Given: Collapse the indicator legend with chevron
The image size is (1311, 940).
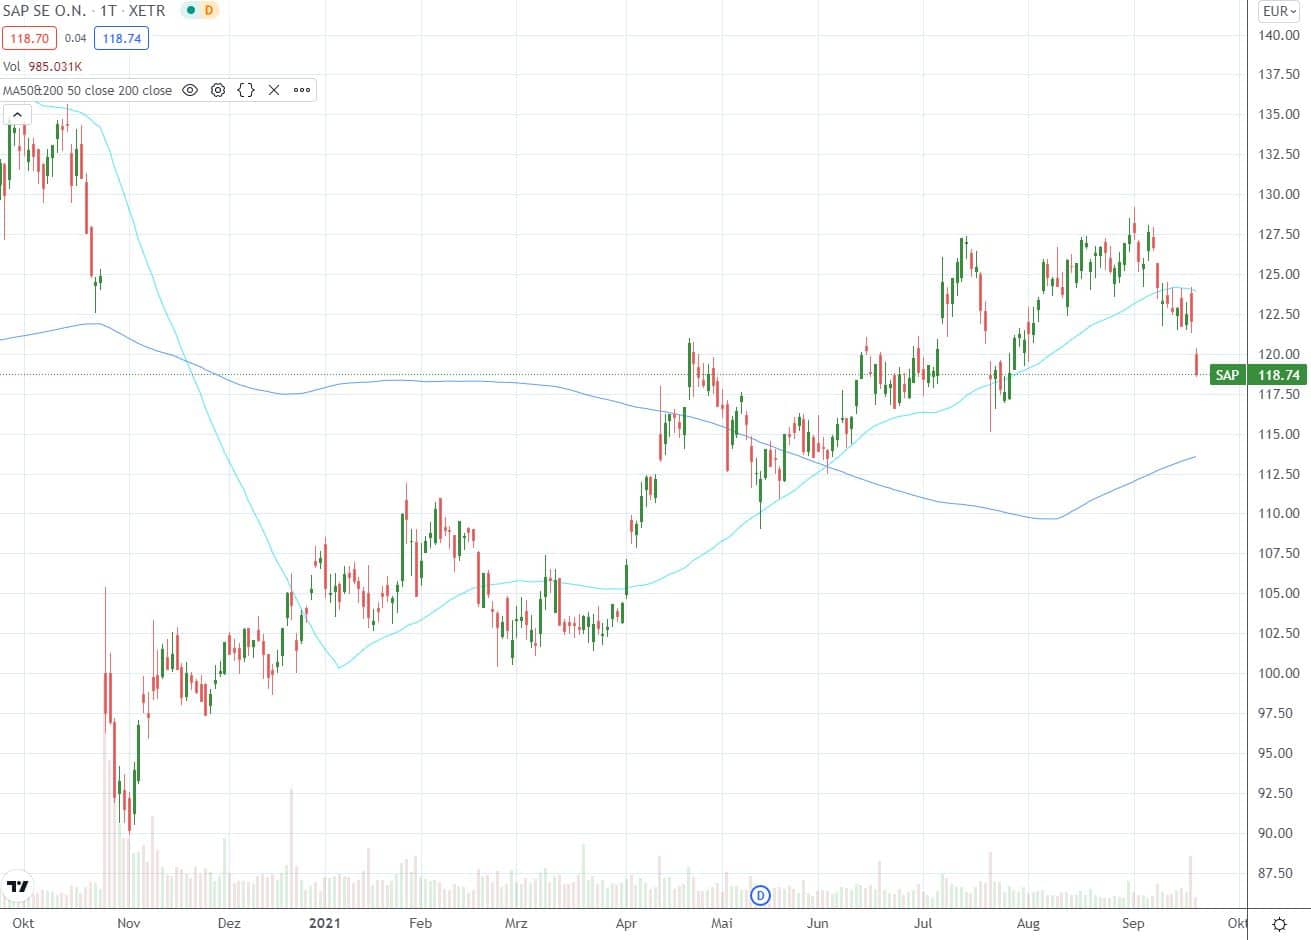Looking at the screenshot, I should pos(17,115).
